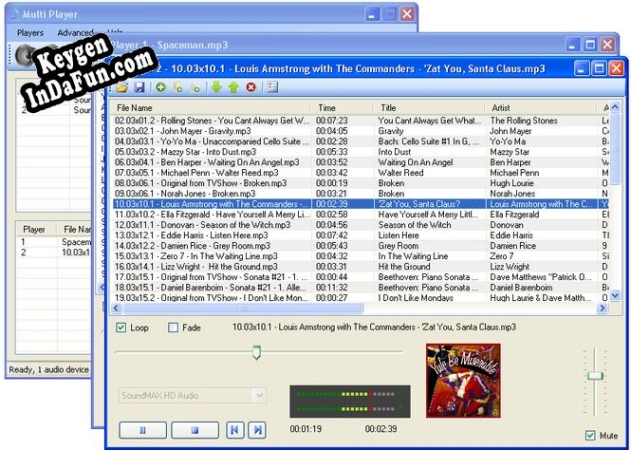Click the playlist horizontal scrollbar left arrow
This screenshot has height=450, width=631.
116,308
